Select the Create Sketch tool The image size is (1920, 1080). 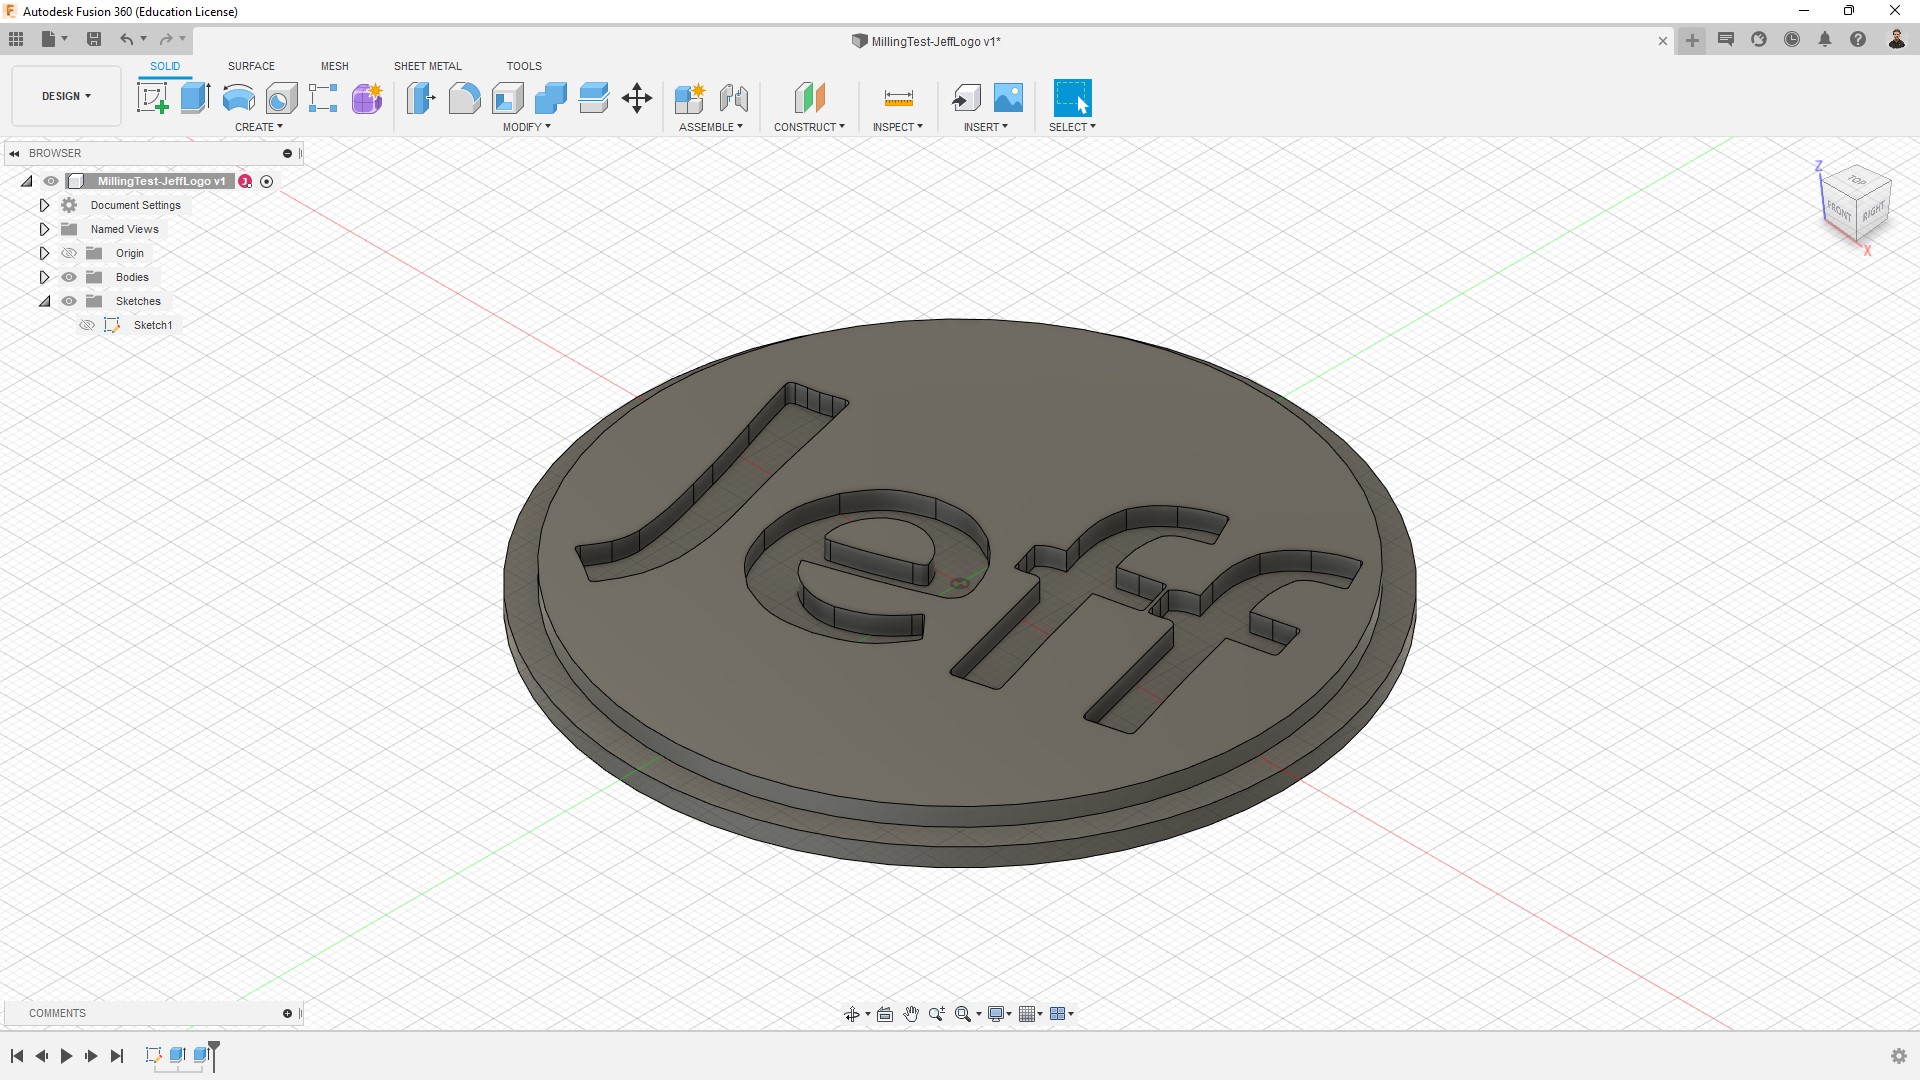click(152, 98)
